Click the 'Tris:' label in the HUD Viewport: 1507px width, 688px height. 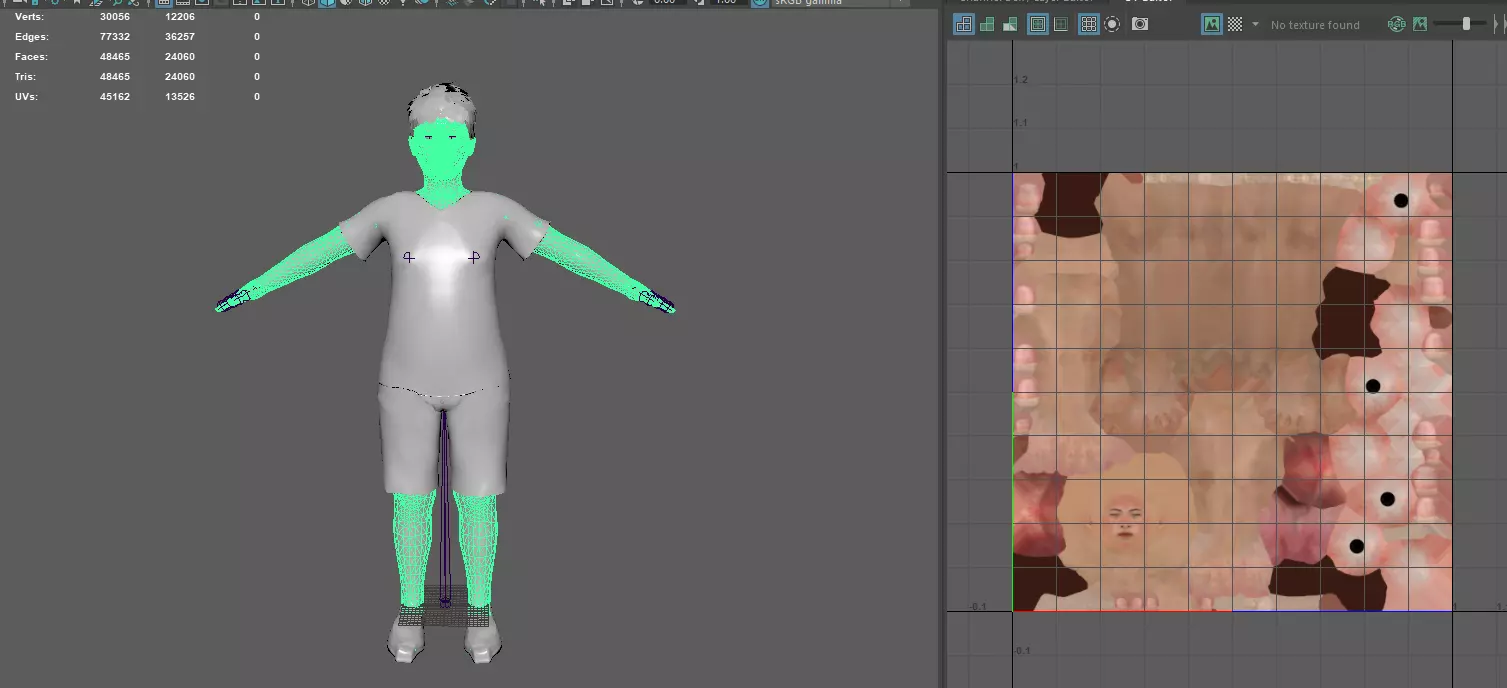[26, 77]
